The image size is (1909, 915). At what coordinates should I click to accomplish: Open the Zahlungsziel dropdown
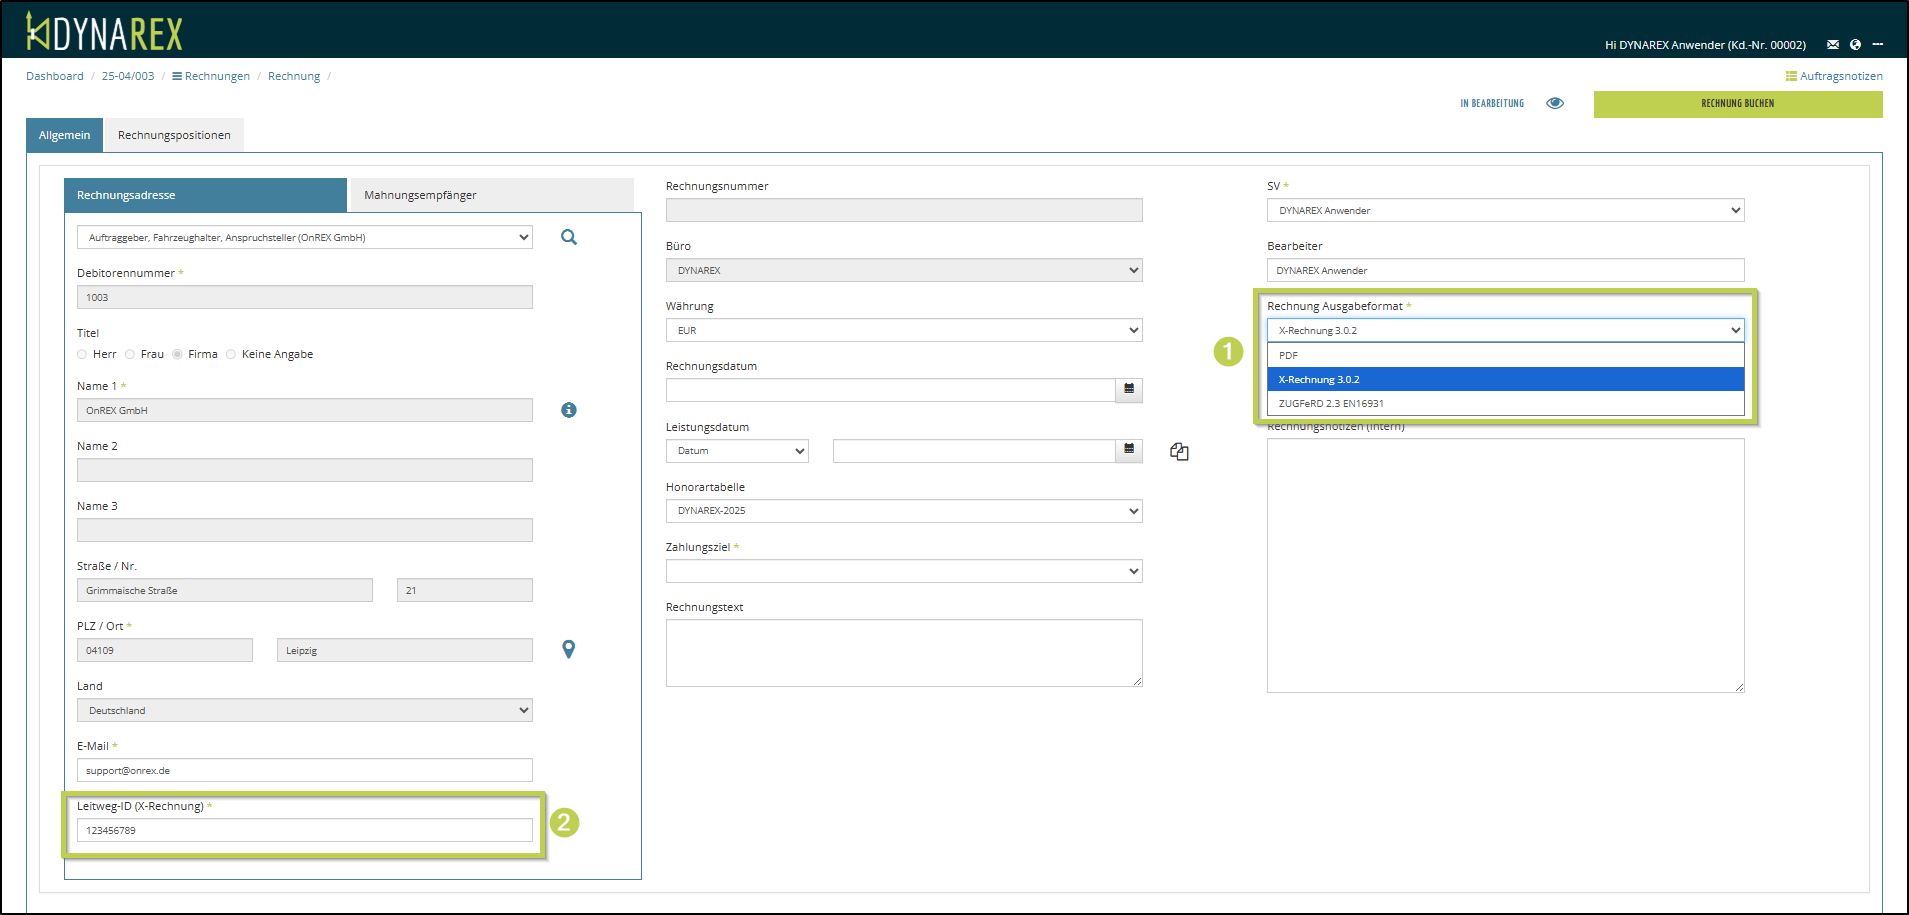pos(903,571)
